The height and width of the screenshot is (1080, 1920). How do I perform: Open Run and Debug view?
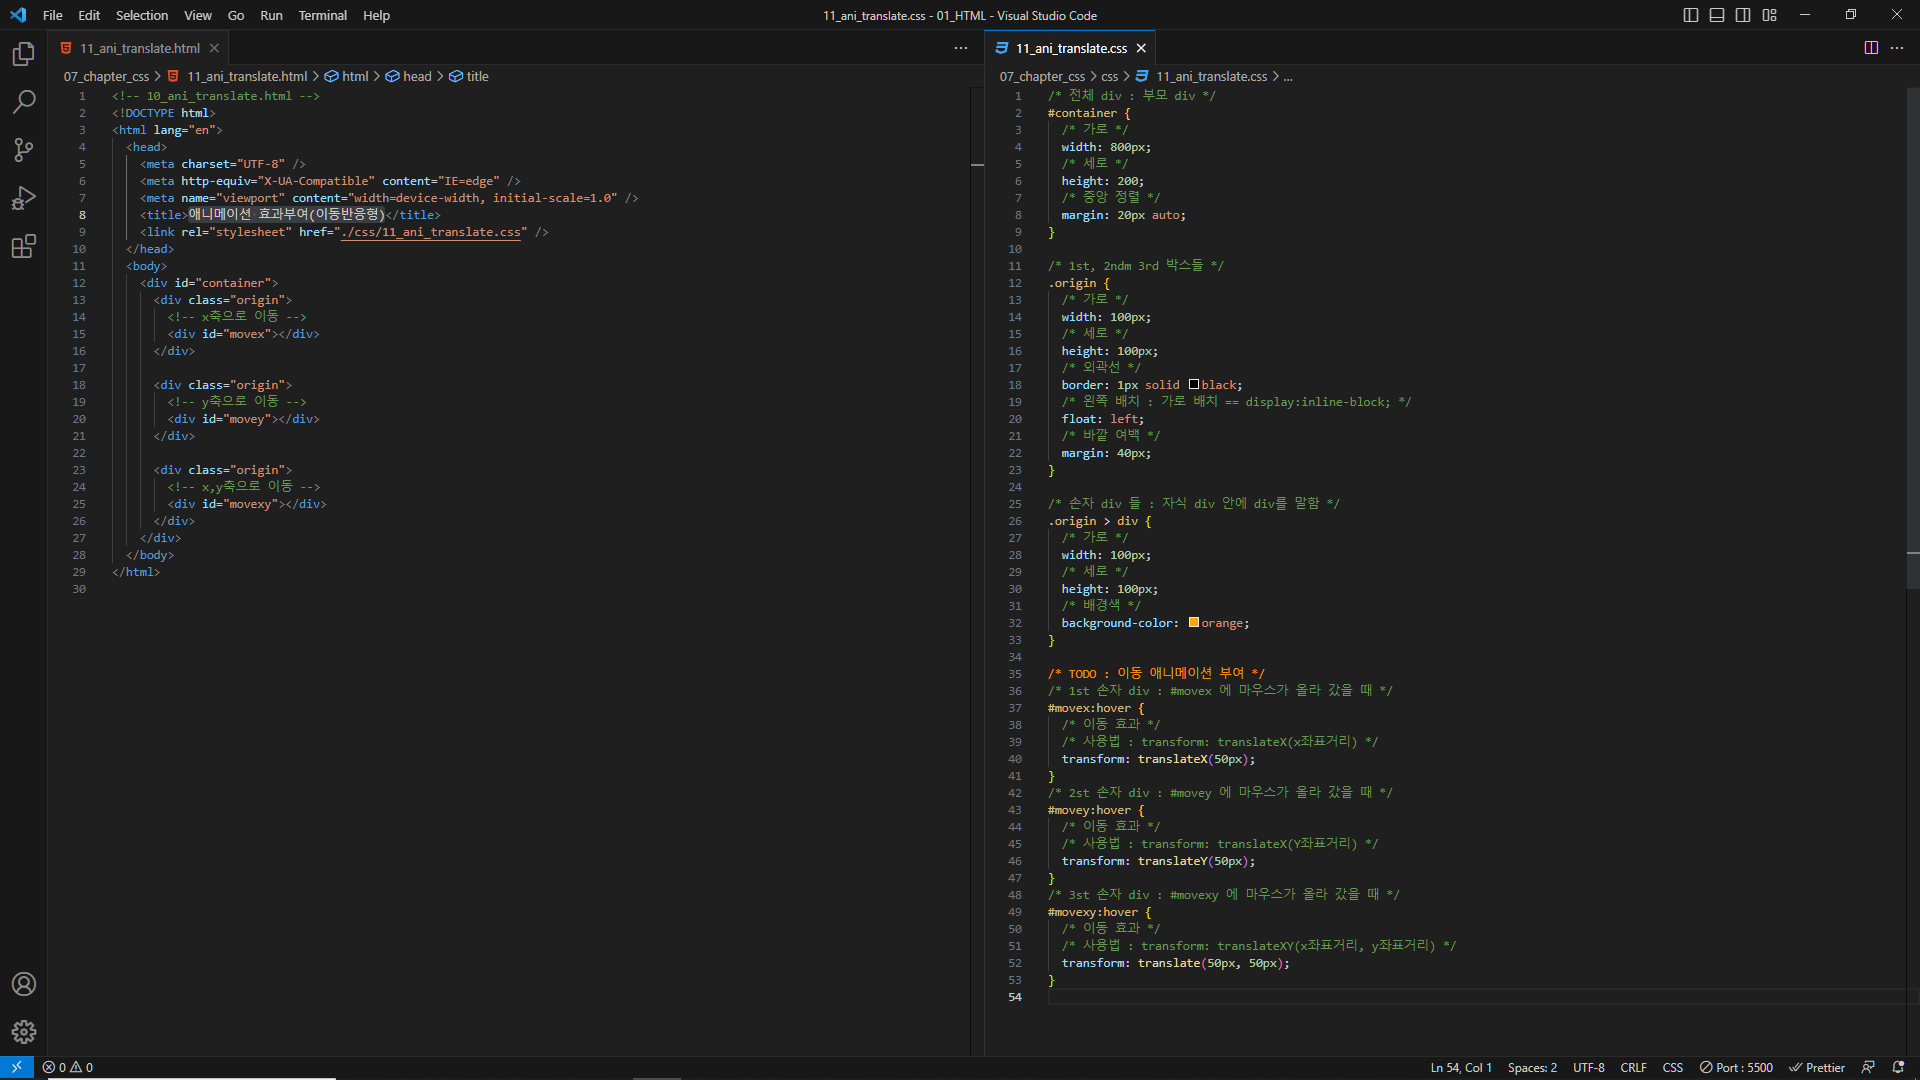click(x=24, y=198)
